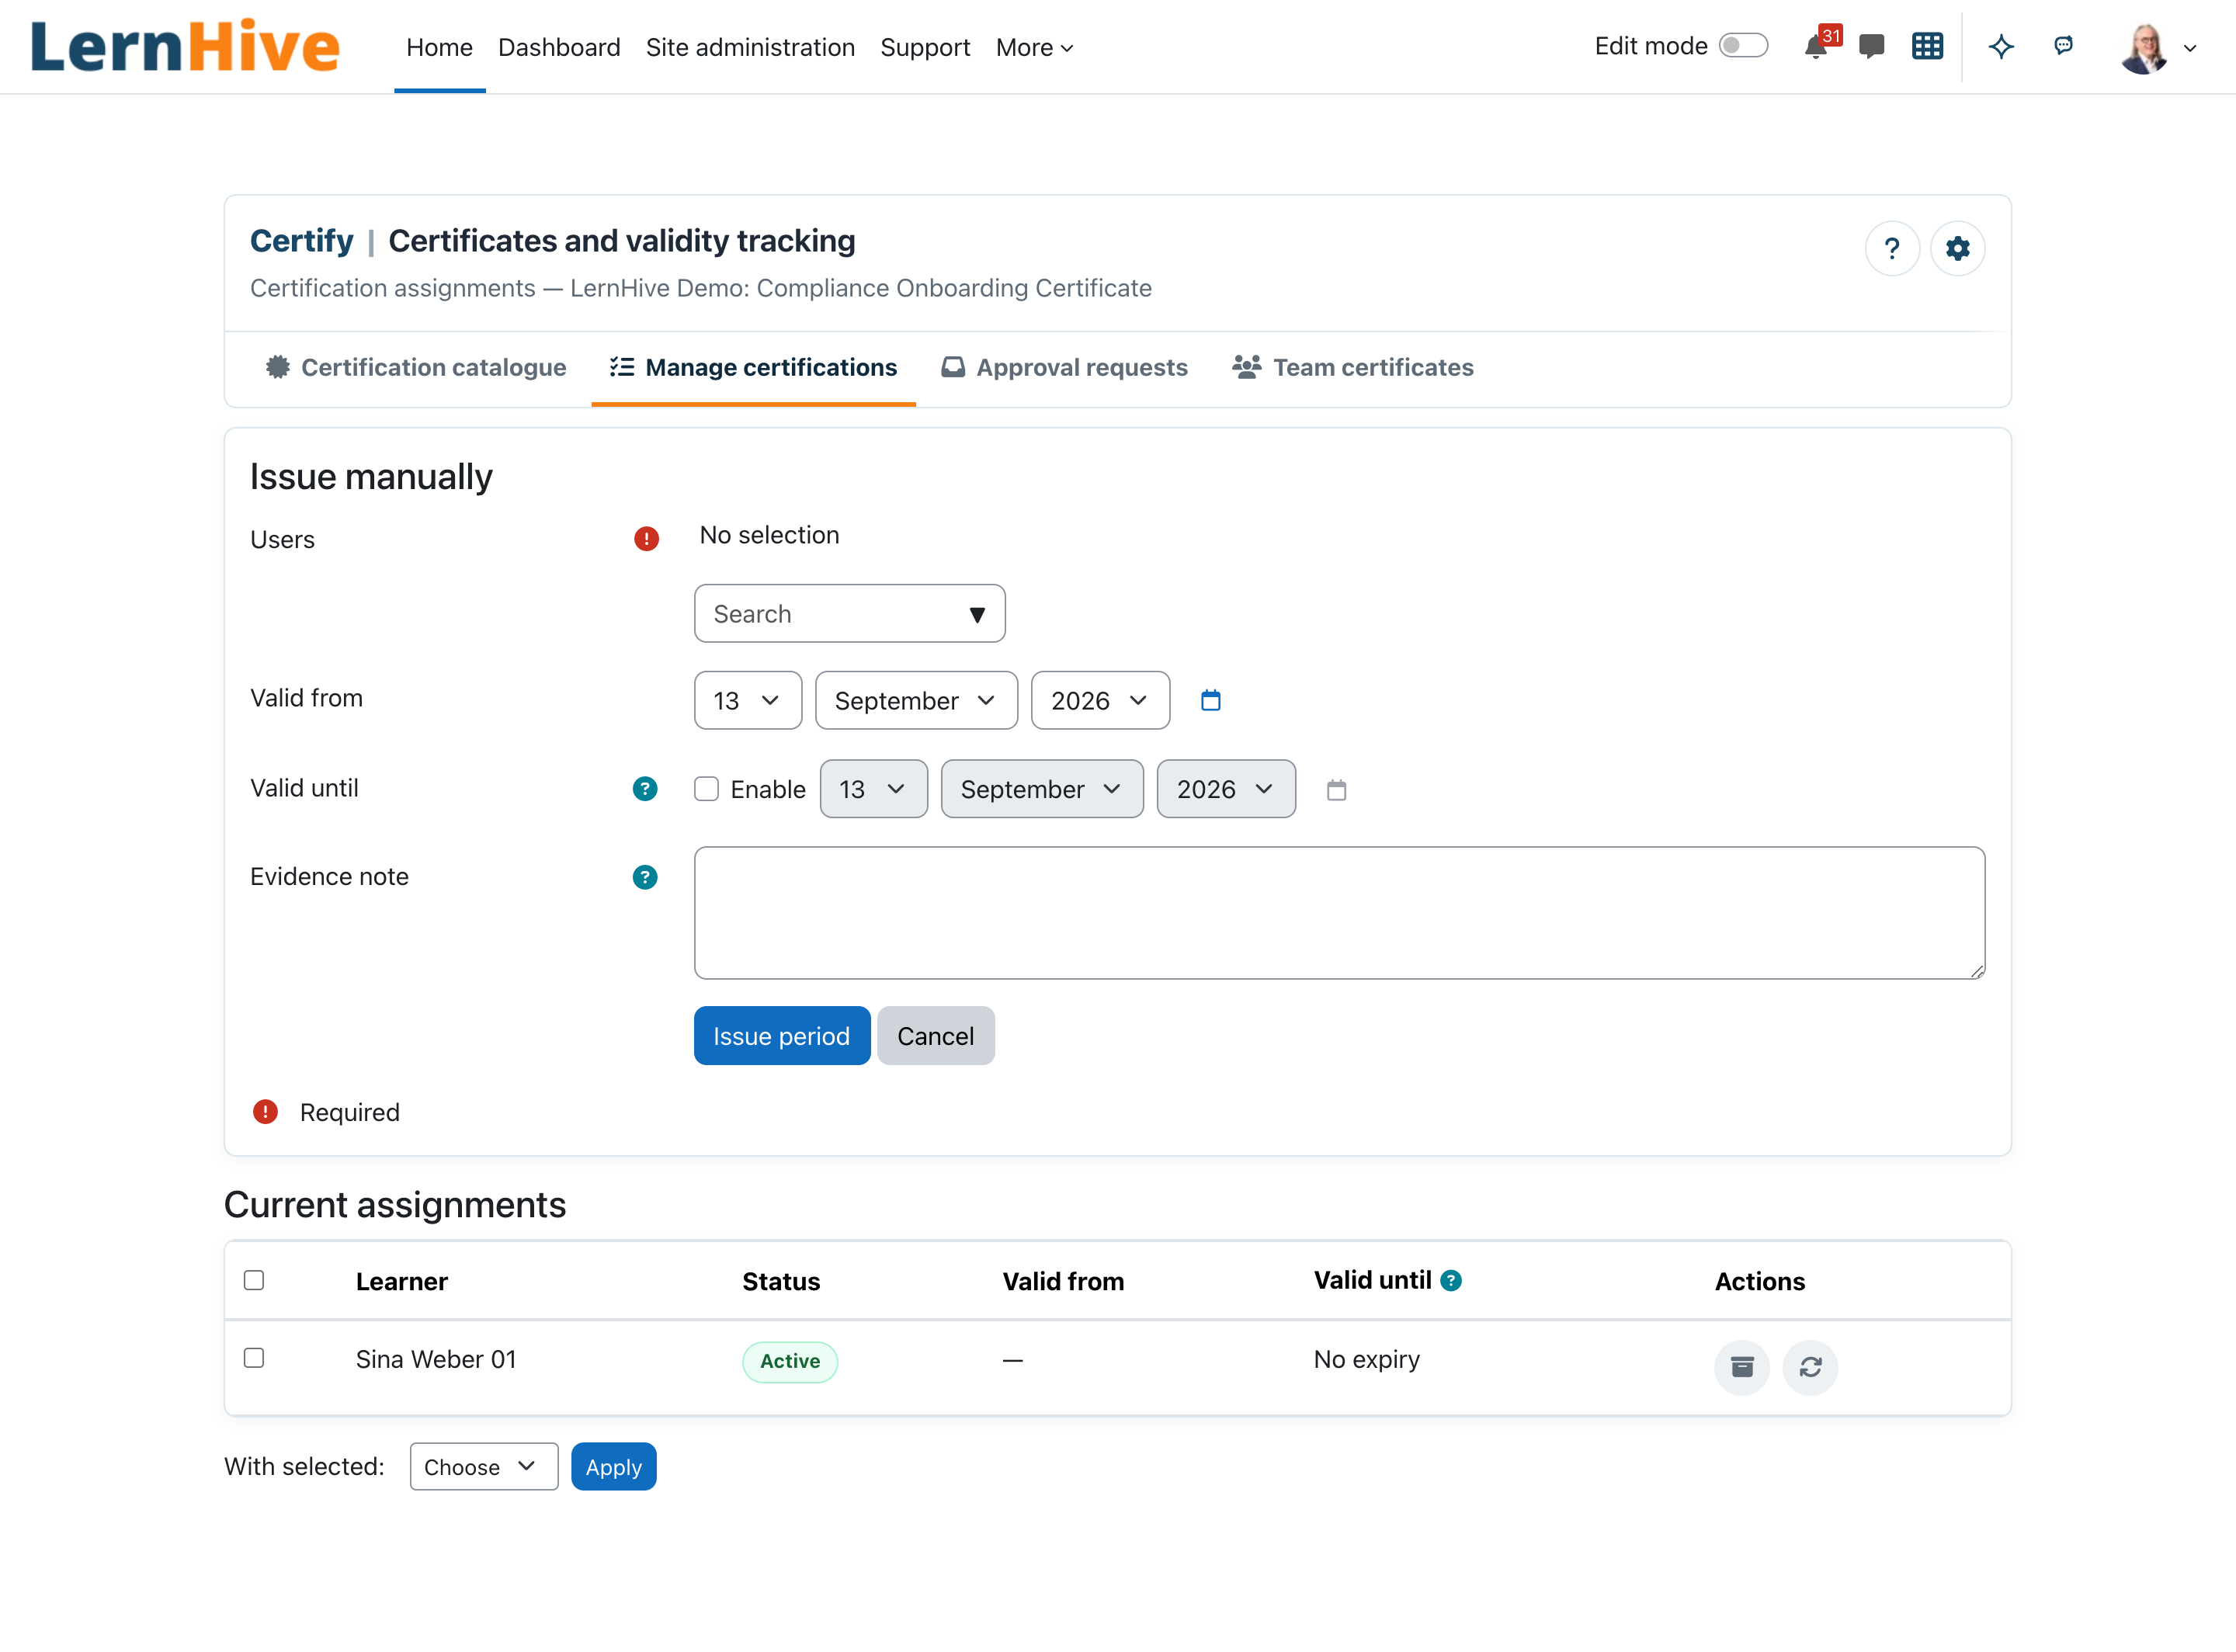Switch to Certification catalogue tab
2236x1652 pixels.
[x=415, y=367]
